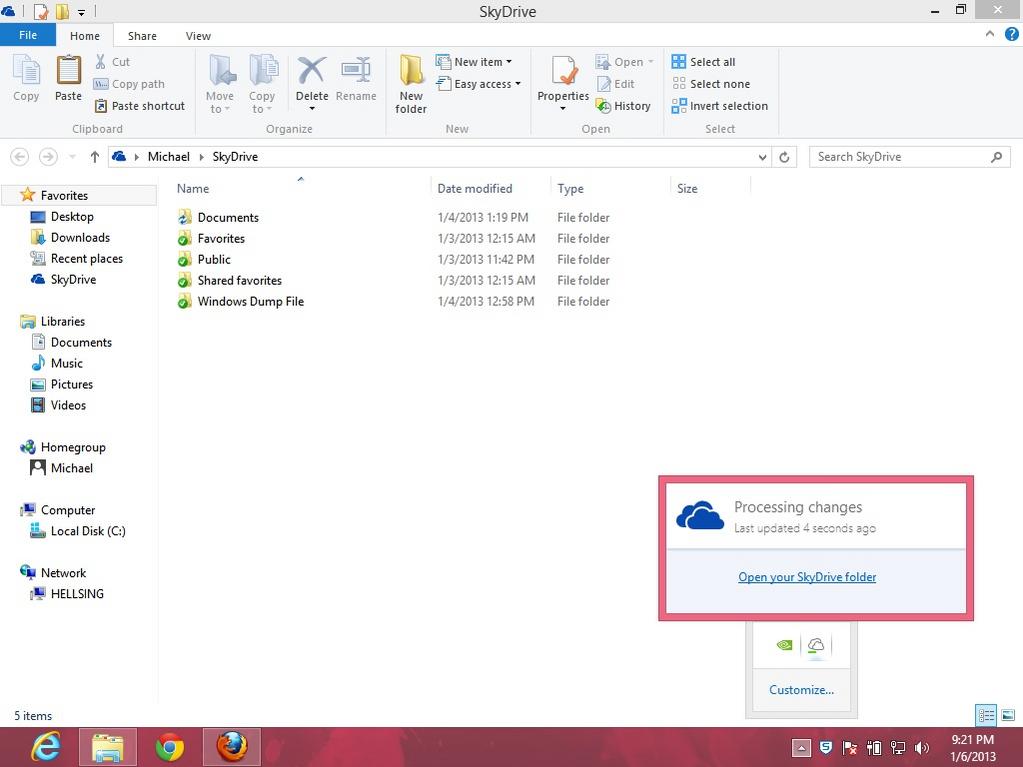
Task: Select the Documents folder in file list
Action: pyautogui.click(x=228, y=217)
